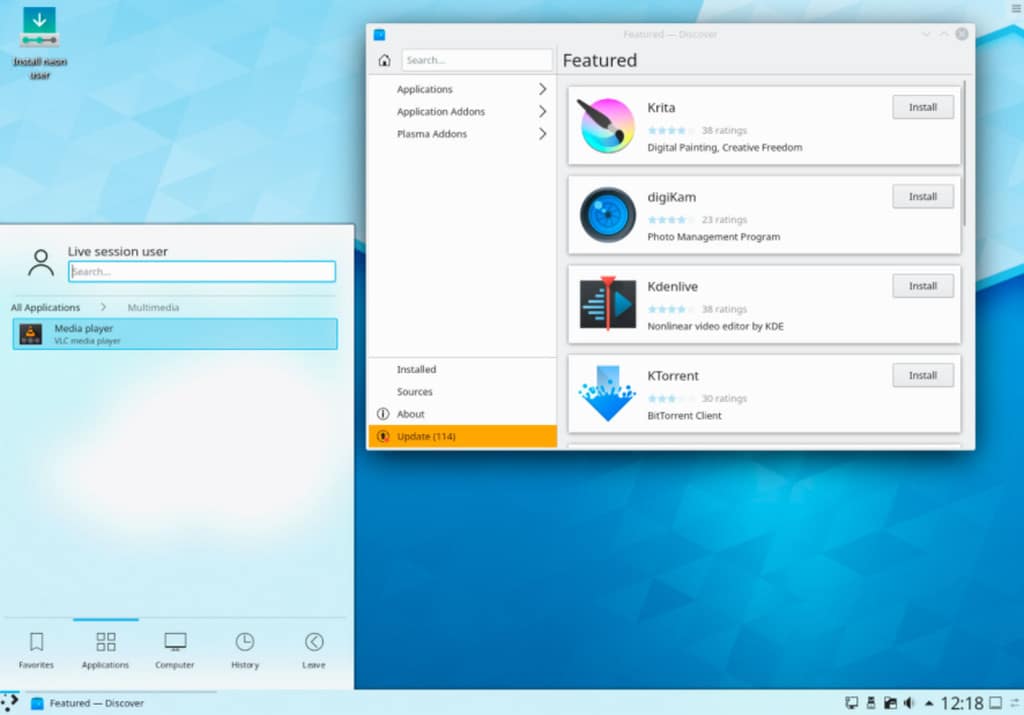Select the 'BitTorrent Client' description
Screen dimensions: 1024x715
(x=684, y=415)
